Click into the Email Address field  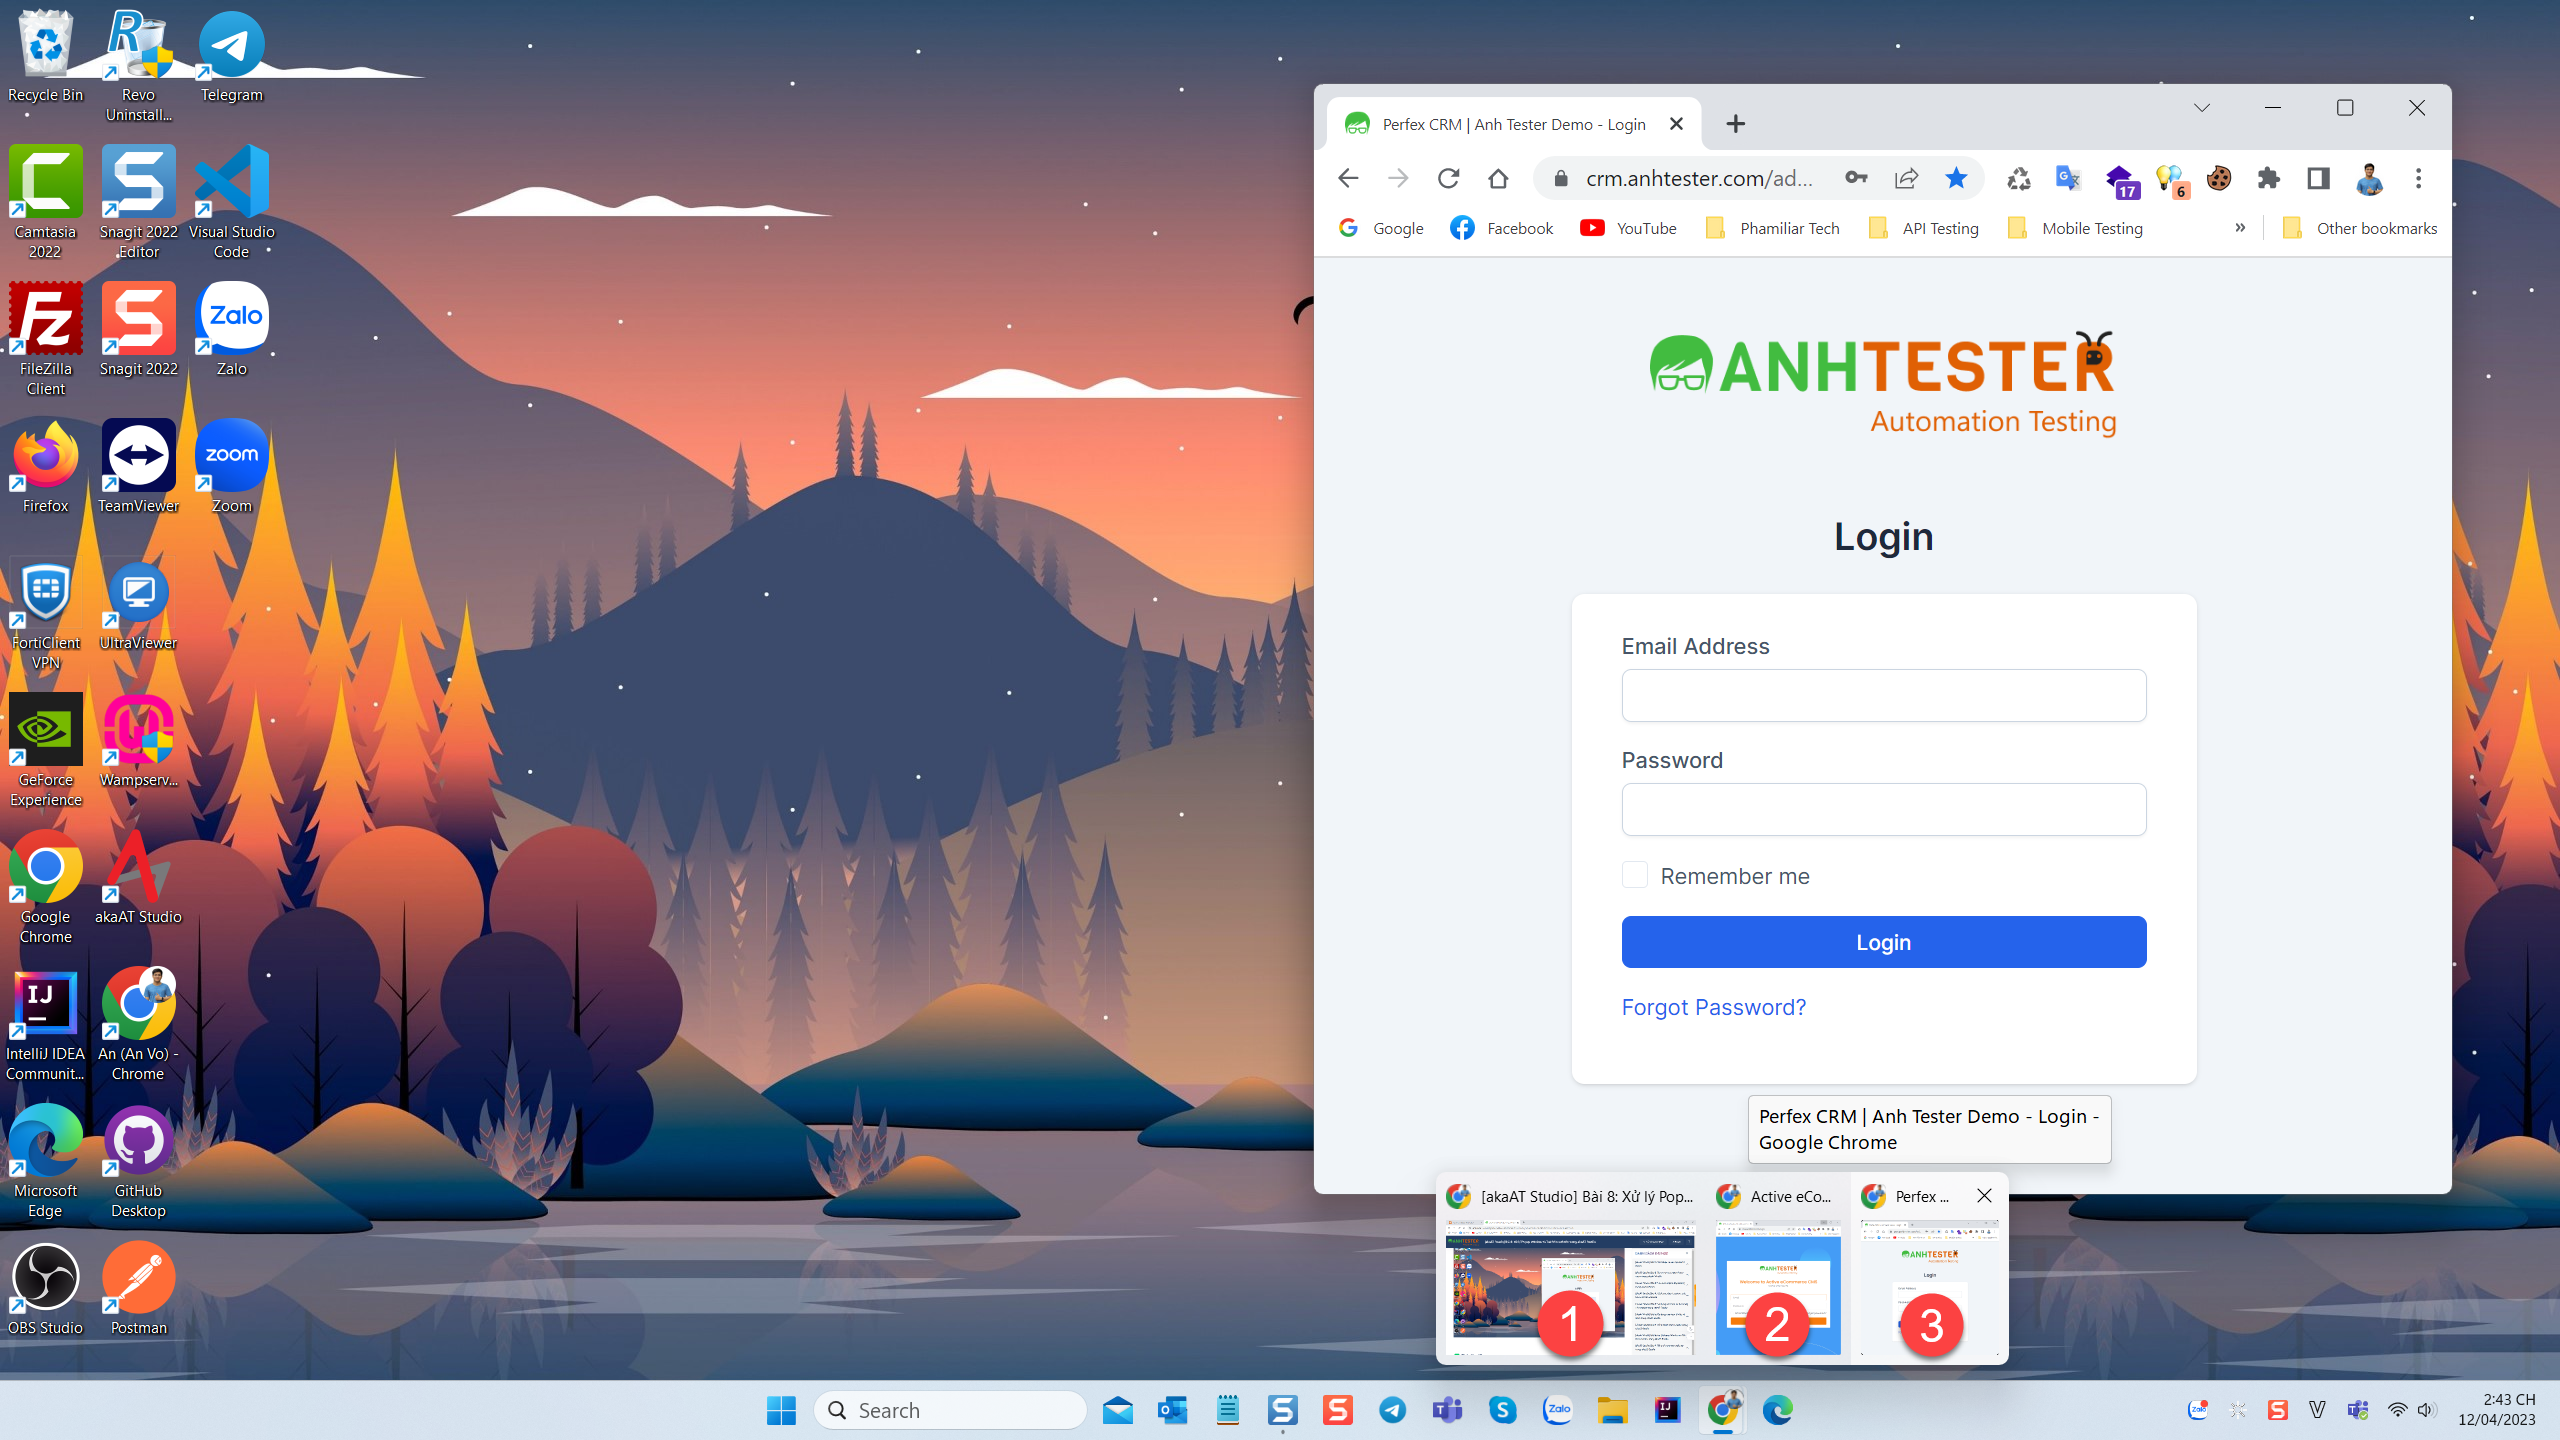(1884, 695)
